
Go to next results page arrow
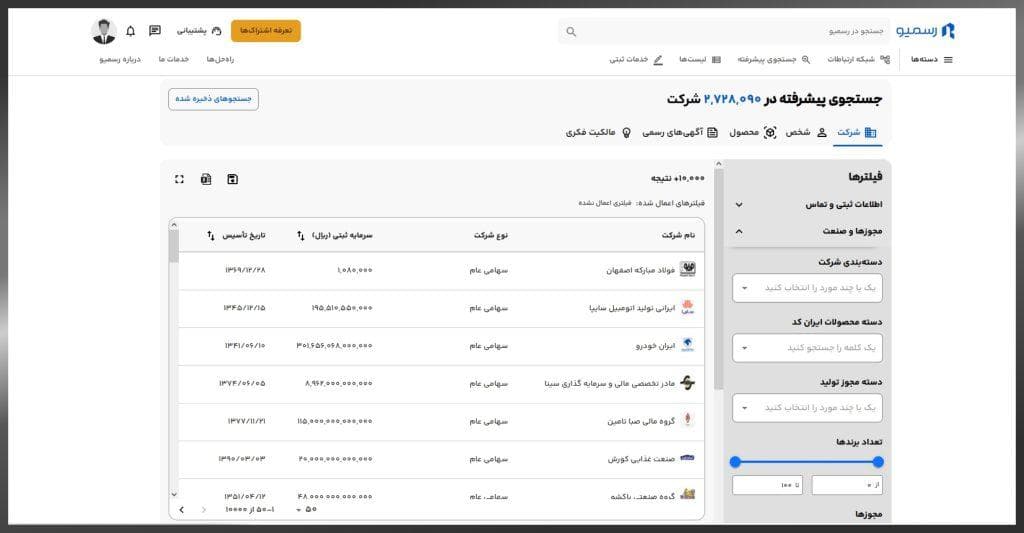click(182, 509)
